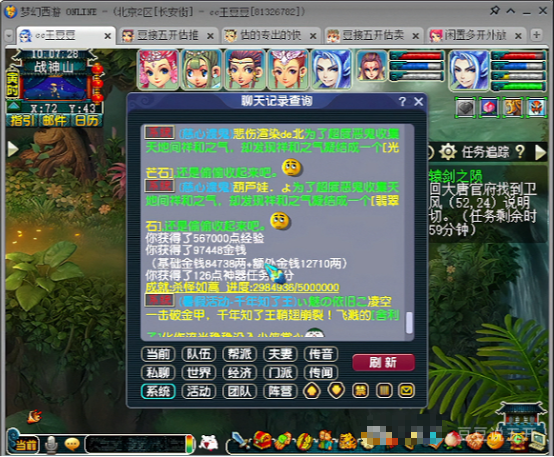Select the green-haired team member portrait
This screenshot has width=554, height=457.
click(201, 69)
